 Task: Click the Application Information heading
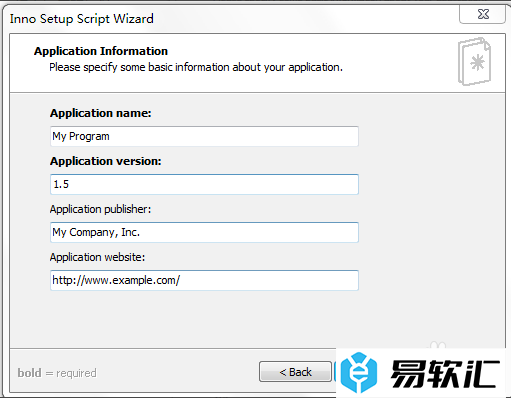(x=101, y=51)
